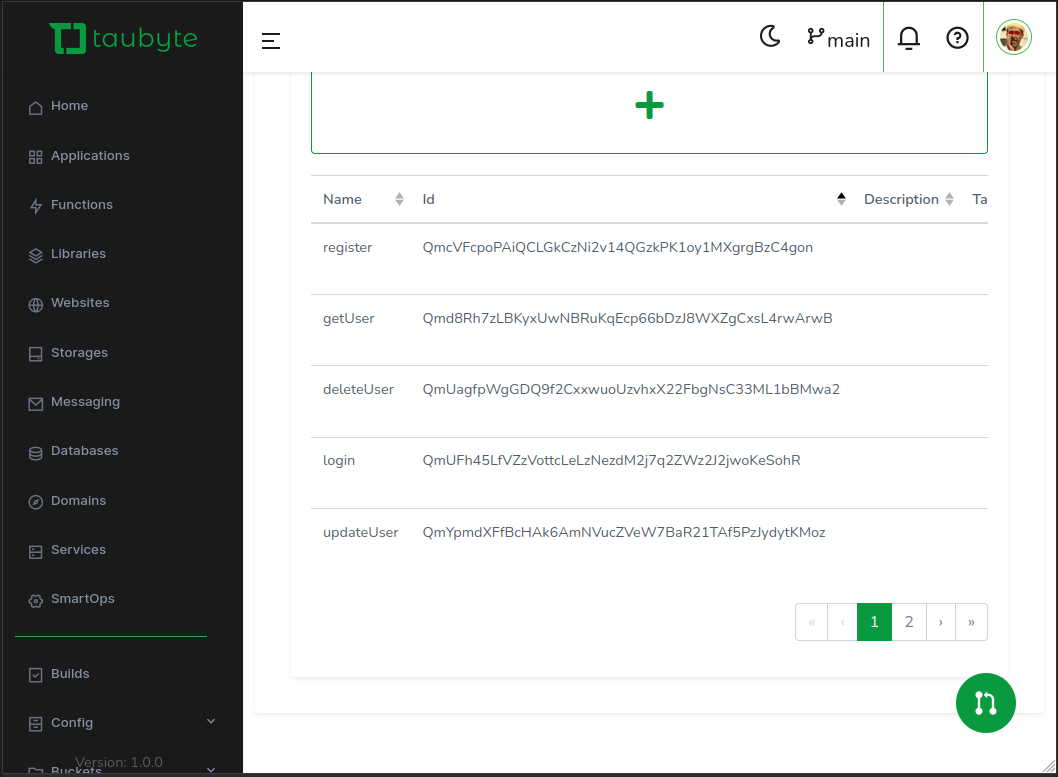The height and width of the screenshot is (777, 1058).
Task: Open Messaging in sidebar
Action: 85,402
